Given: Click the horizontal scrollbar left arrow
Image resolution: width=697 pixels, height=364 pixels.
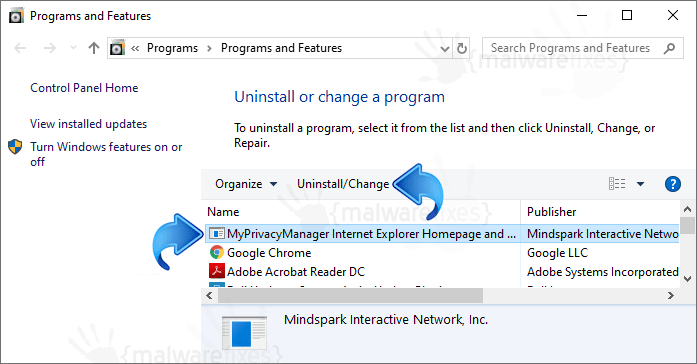Looking at the screenshot, I should 210,295.
